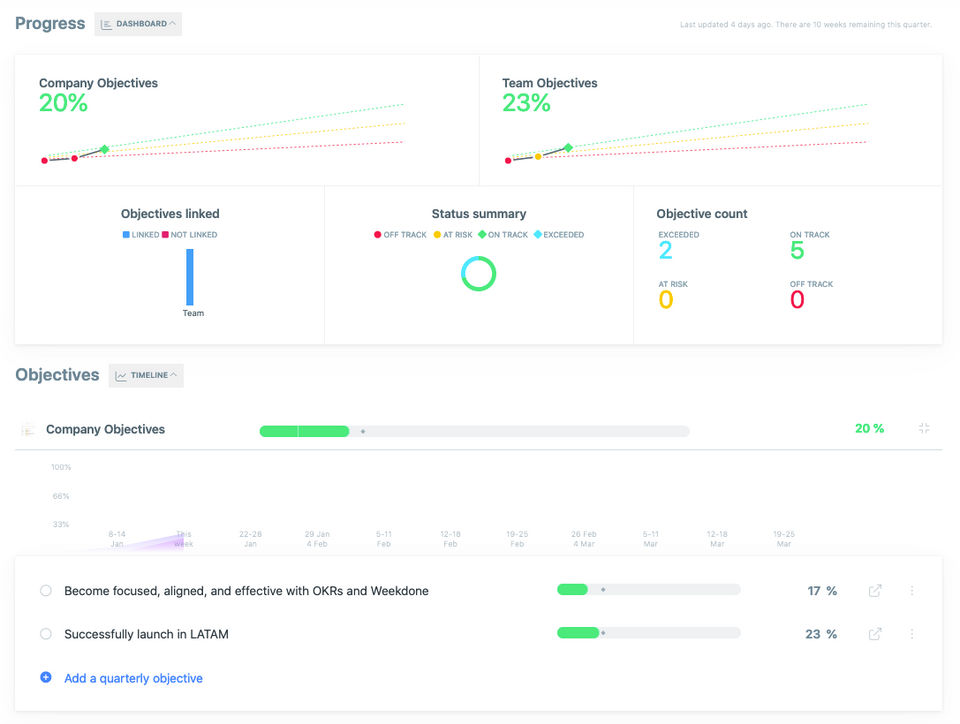Click the Status summary donut chart

click(x=479, y=273)
